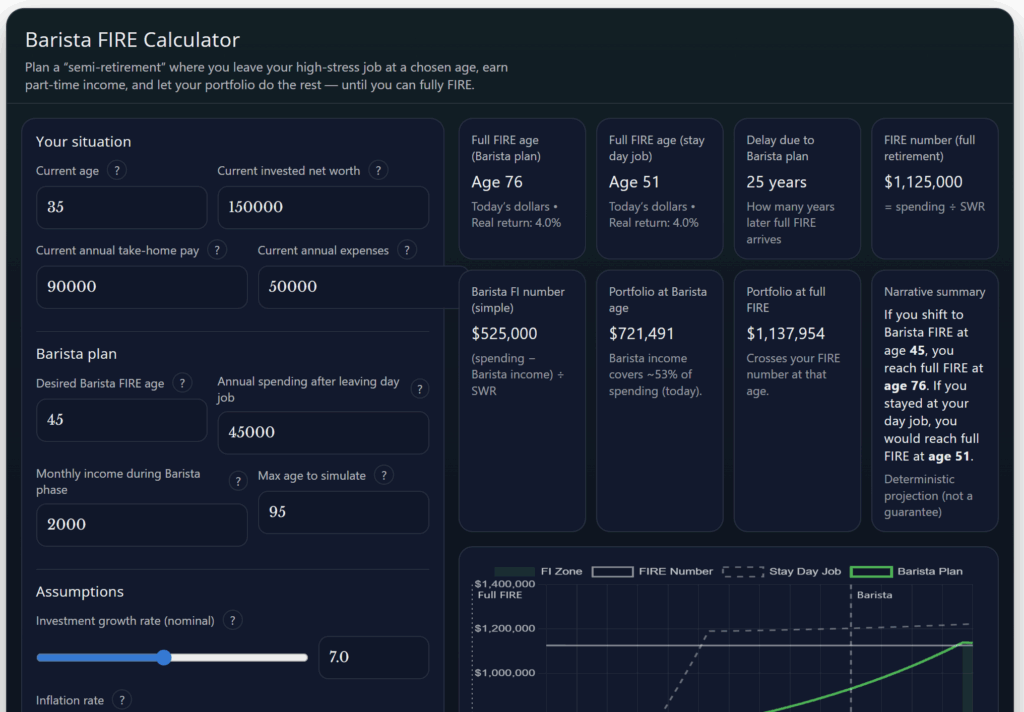
Task: Open help for Current annual take-home pay
Action: 216,249
